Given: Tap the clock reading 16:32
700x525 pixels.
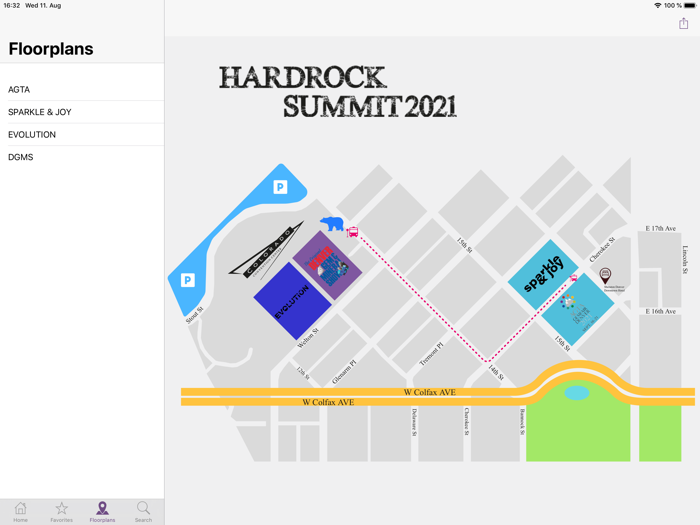Looking at the screenshot, I should click(12, 5).
